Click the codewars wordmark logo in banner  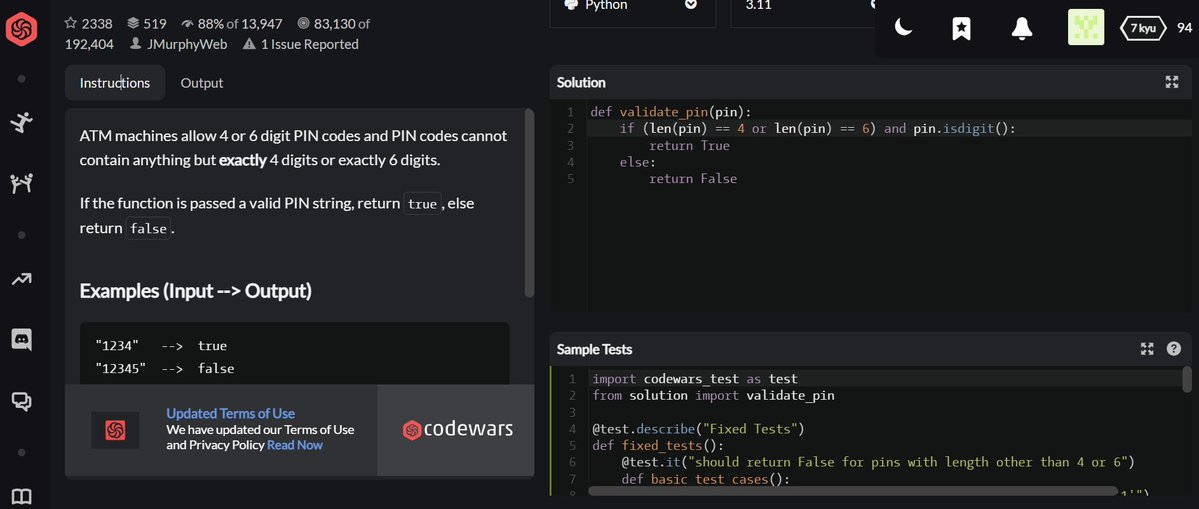tap(457, 430)
